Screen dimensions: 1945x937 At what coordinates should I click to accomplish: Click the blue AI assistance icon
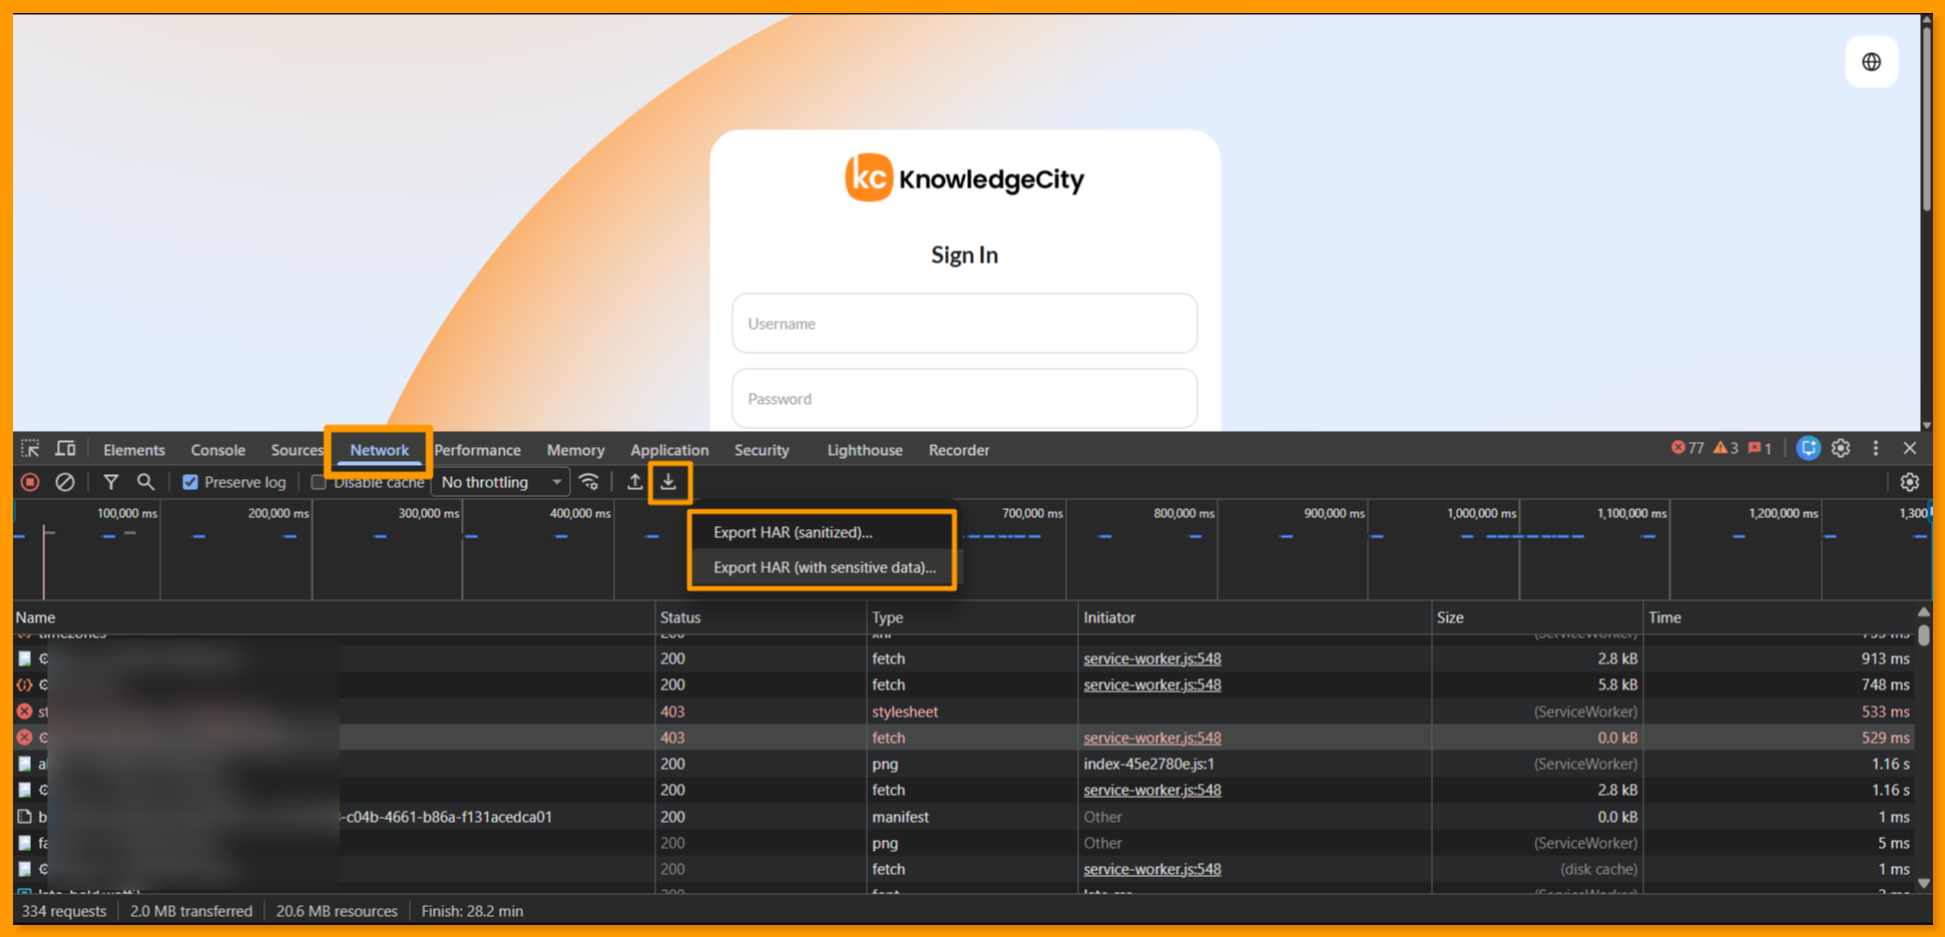(x=1808, y=449)
